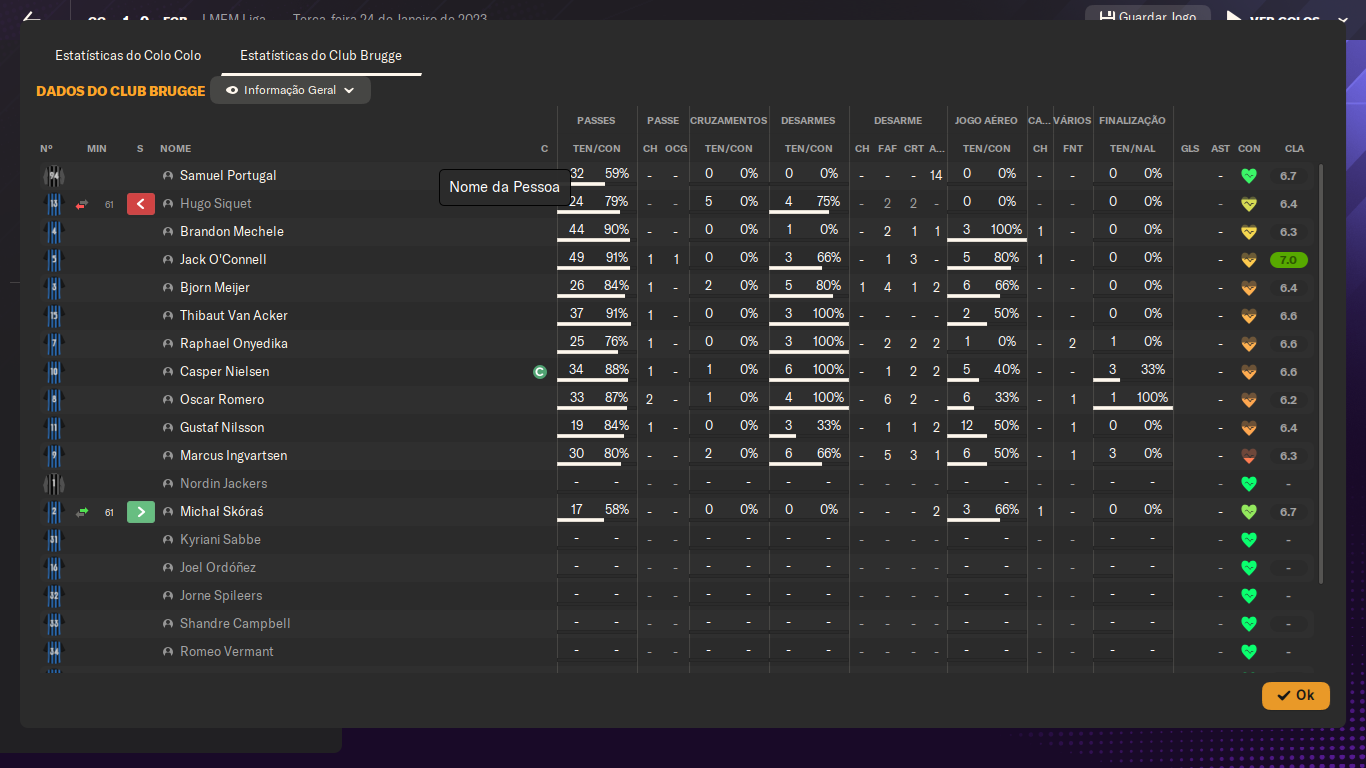The height and width of the screenshot is (768, 1366).
Task: Click Hugo Siquet's red swap arrows icon
Action: coord(82,204)
